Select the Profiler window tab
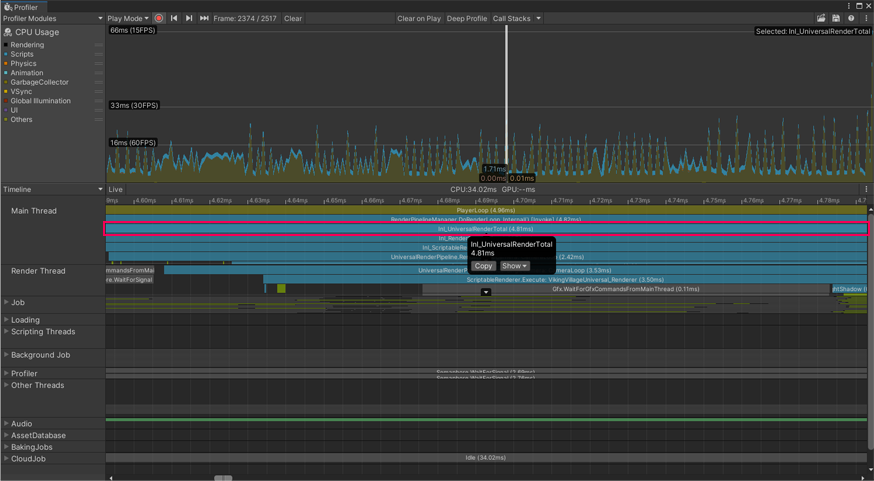 point(22,6)
